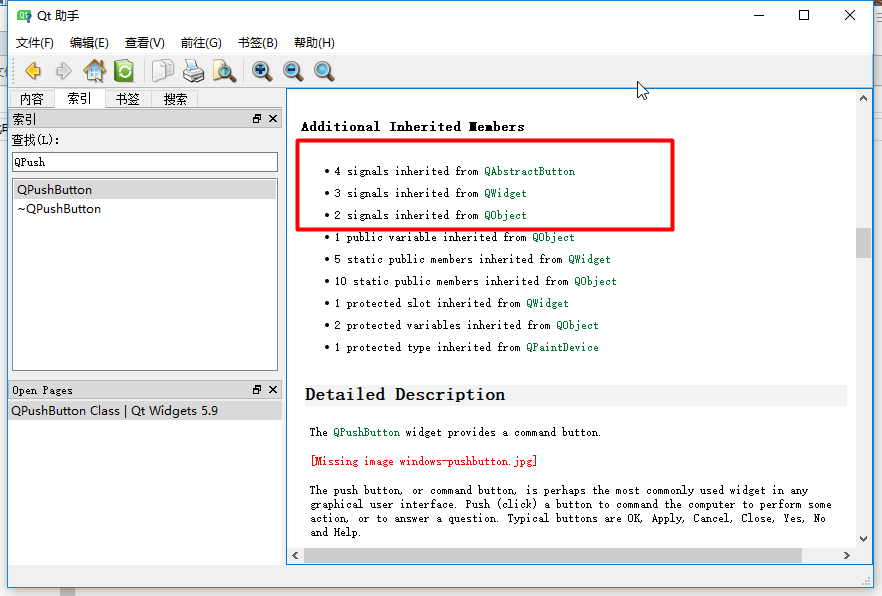882x596 pixels.
Task: Maximize the Qt 助手 window
Action: tap(804, 15)
